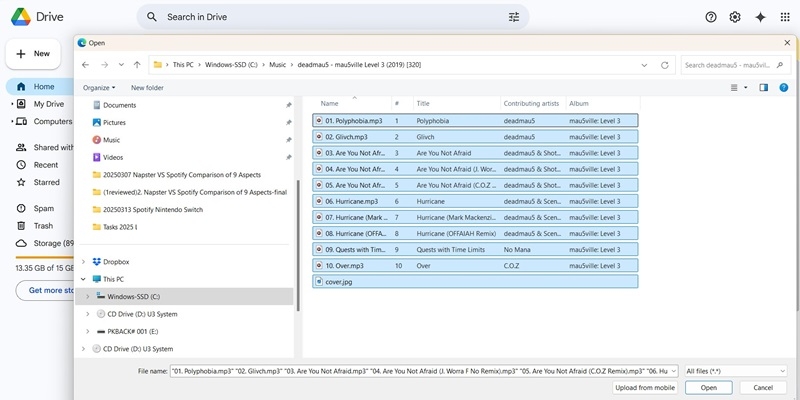Expand PKBACK# 001 (E:) node
800x400 pixels.
(88, 331)
